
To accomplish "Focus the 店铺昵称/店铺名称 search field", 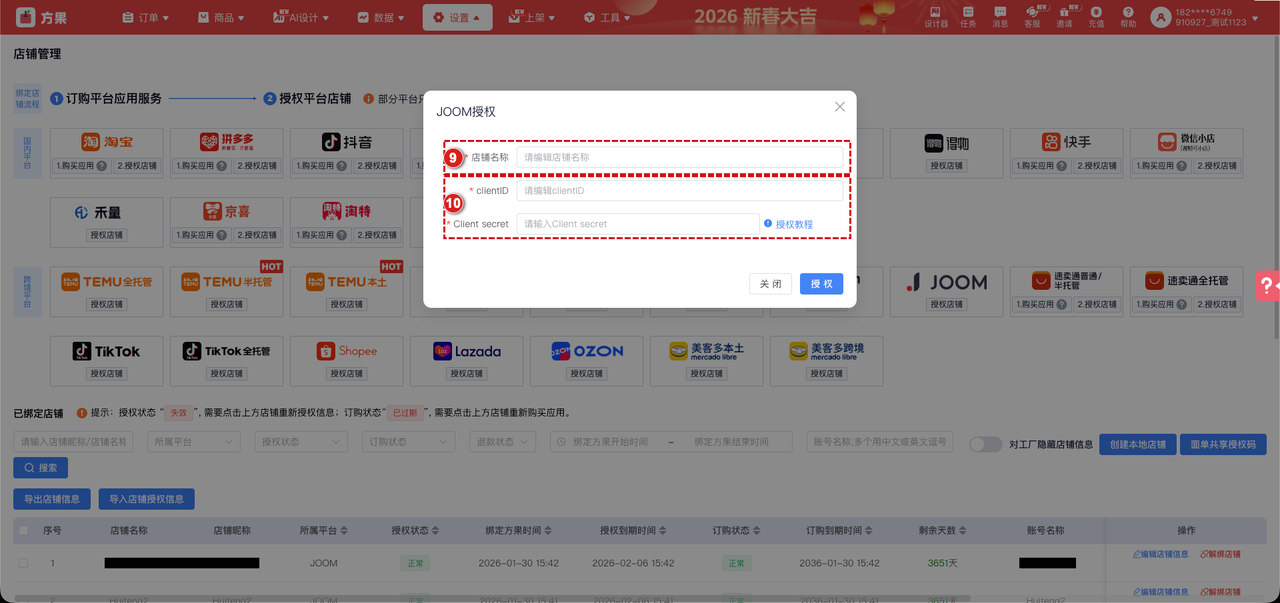I will pos(73,442).
